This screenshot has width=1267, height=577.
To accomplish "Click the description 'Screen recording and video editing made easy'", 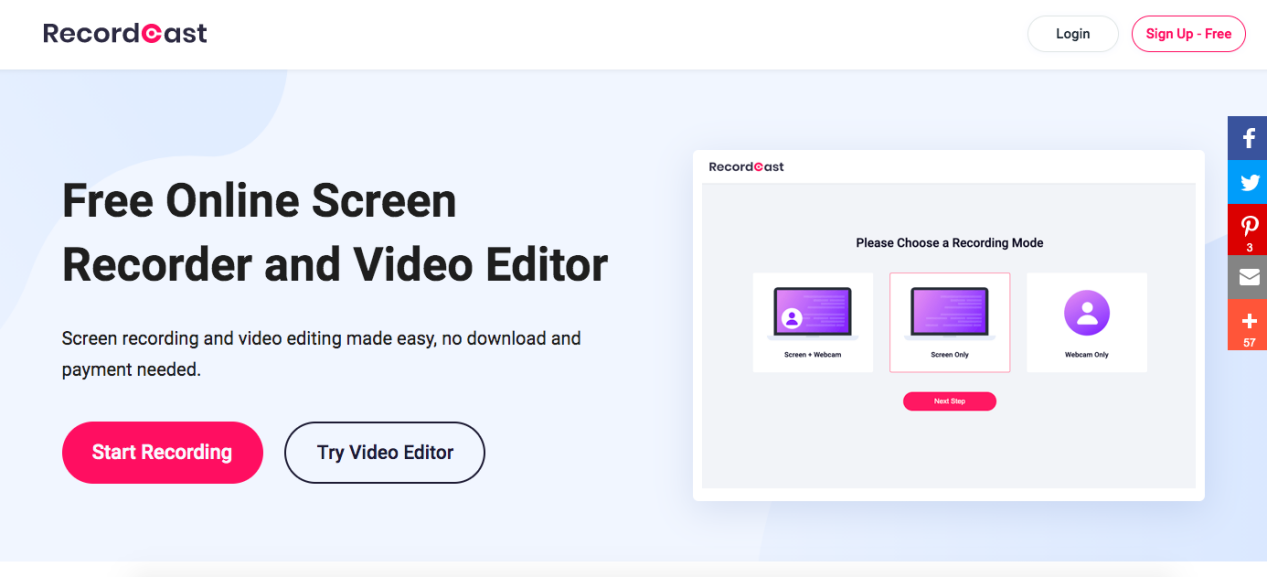I will (321, 354).
